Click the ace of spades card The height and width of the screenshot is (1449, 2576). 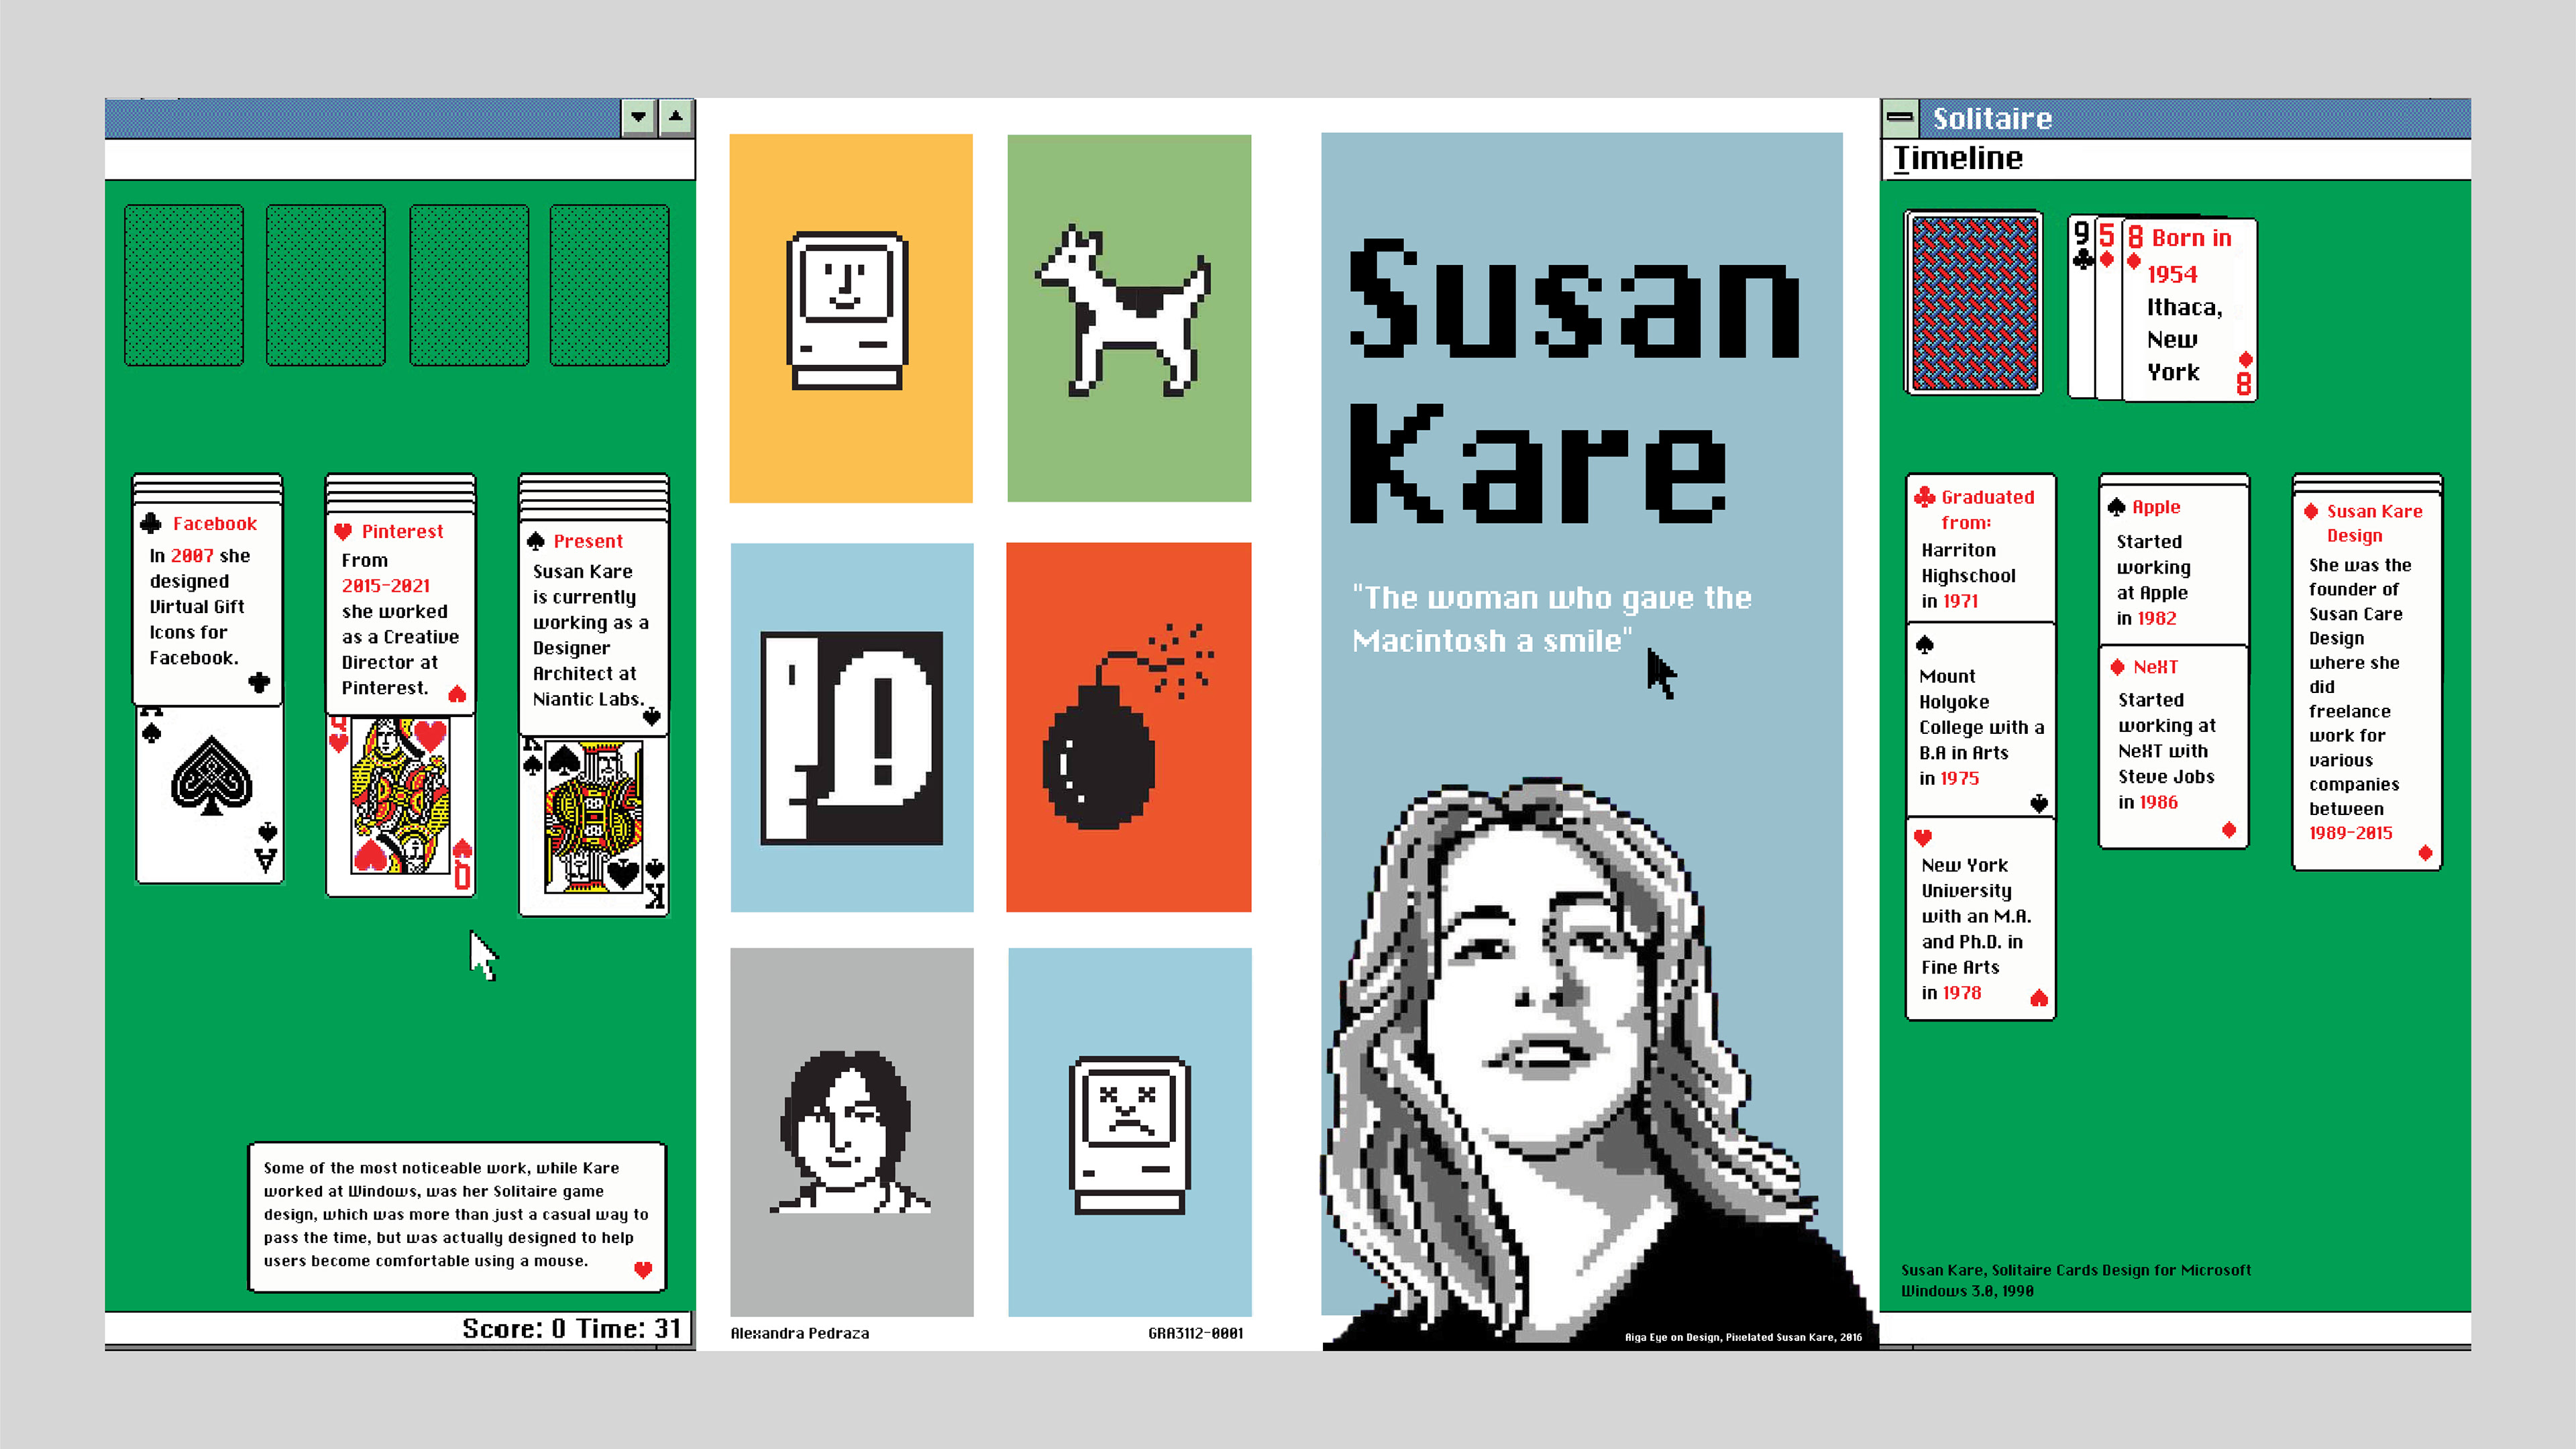[210, 795]
